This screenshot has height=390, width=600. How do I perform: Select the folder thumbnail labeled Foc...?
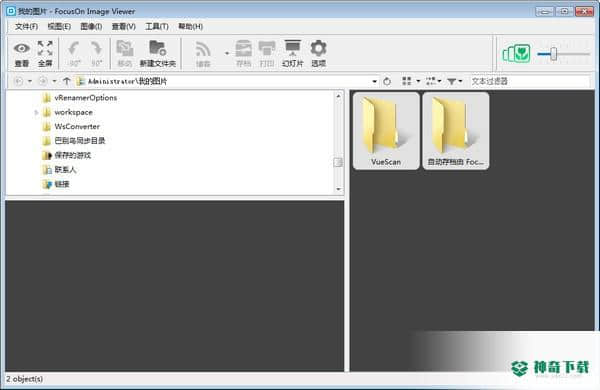[455, 131]
